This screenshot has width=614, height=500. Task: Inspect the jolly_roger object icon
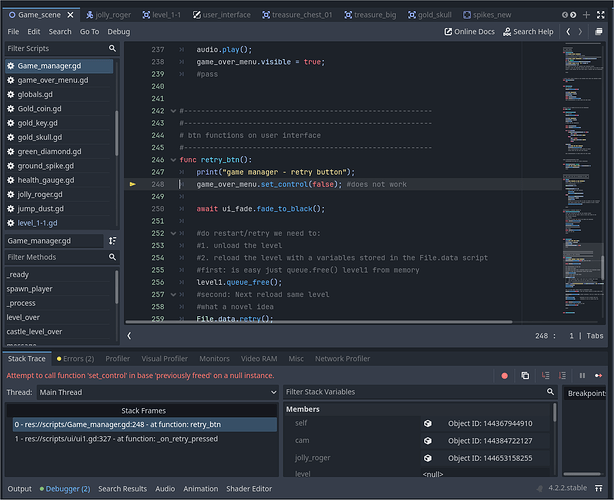tap(428, 458)
